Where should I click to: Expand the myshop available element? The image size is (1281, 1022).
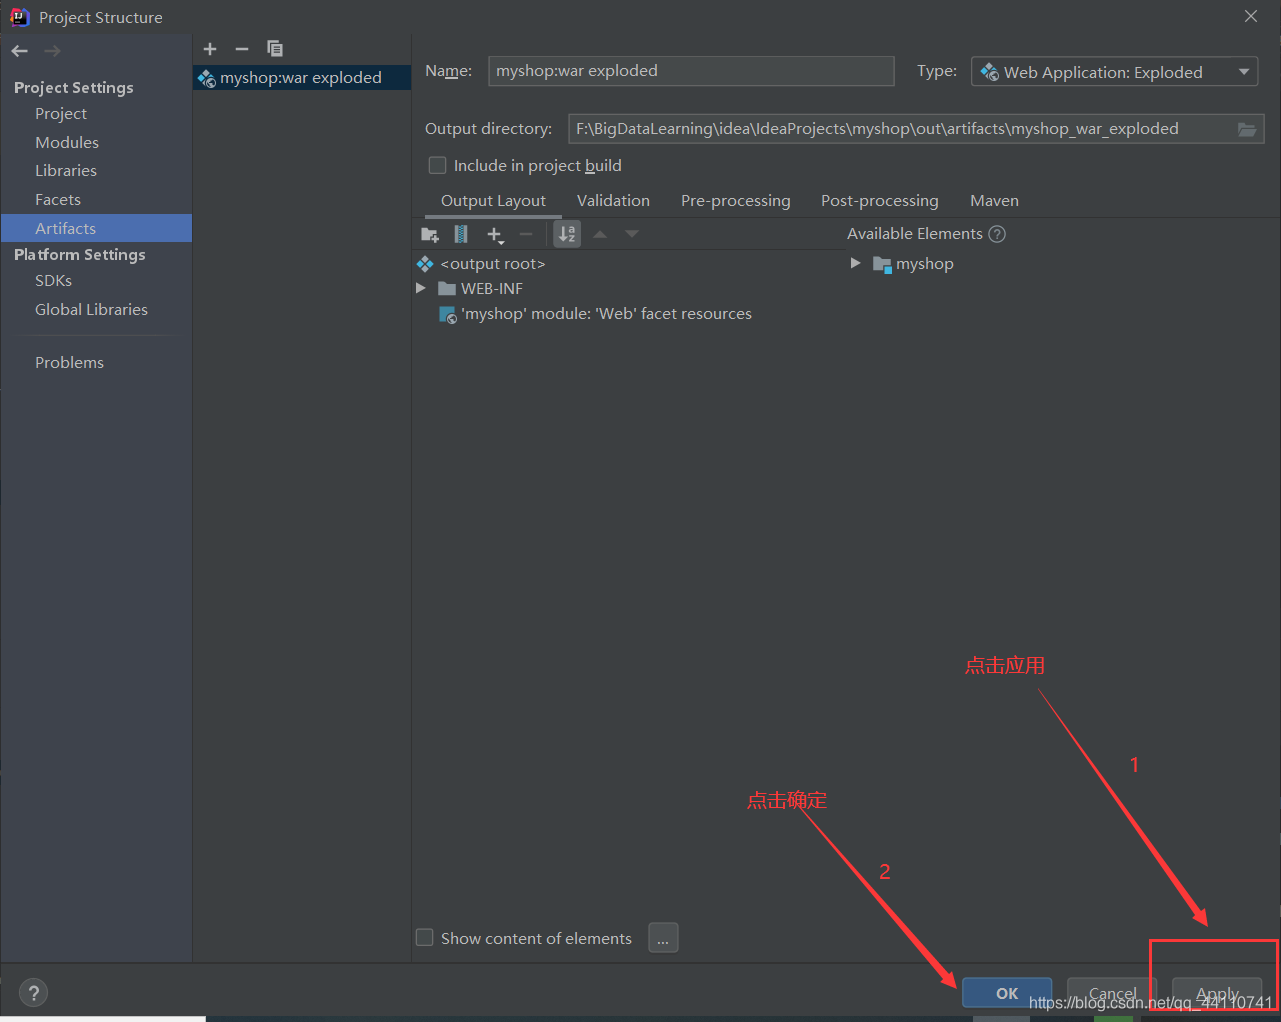click(855, 263)
